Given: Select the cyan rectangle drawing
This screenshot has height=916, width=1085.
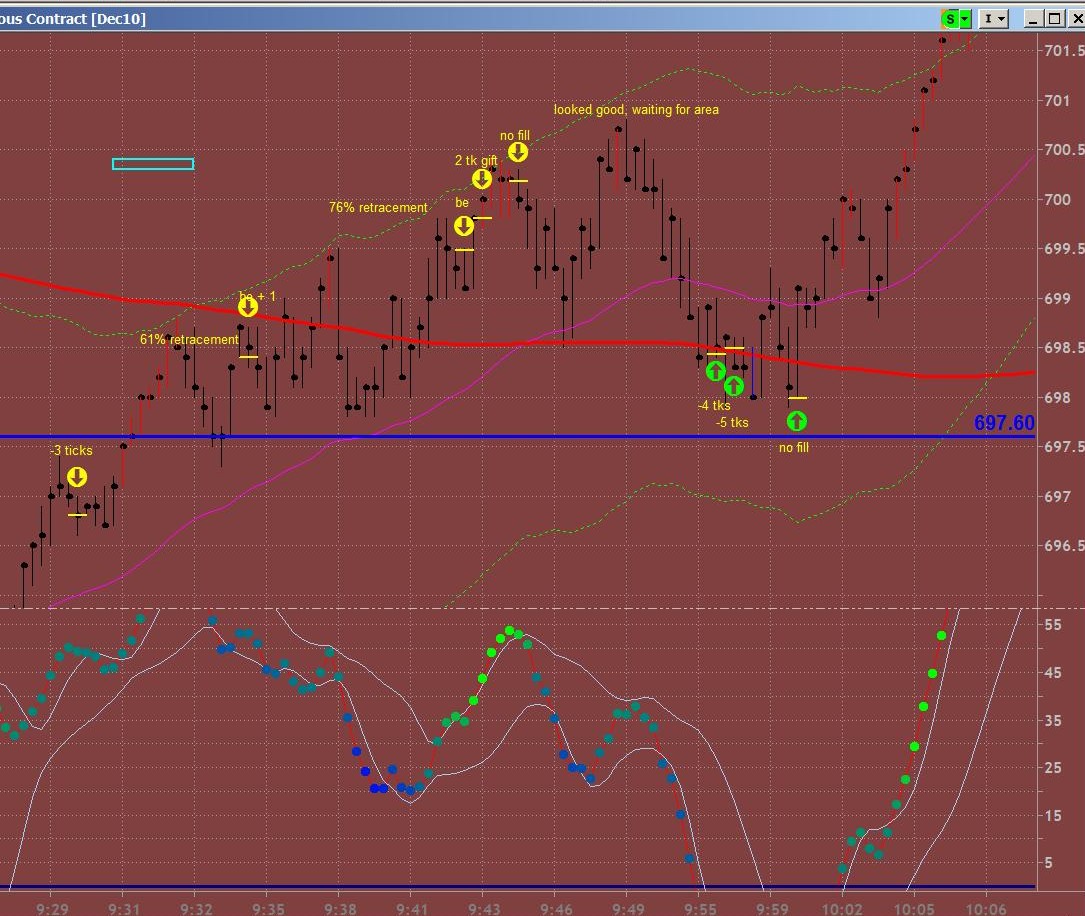Looking at the screenshot, I should pyautogui.click(x=153, y=164).
